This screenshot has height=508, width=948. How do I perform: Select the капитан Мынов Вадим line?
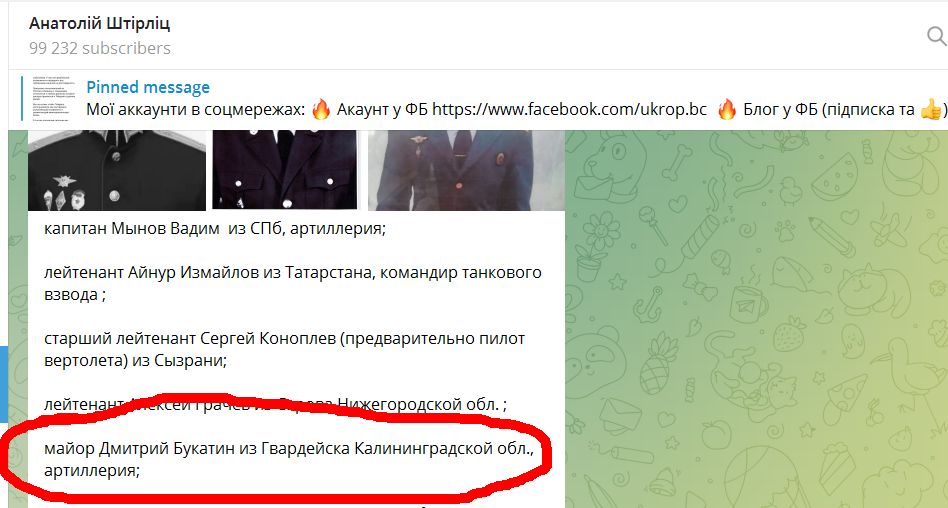215,229
